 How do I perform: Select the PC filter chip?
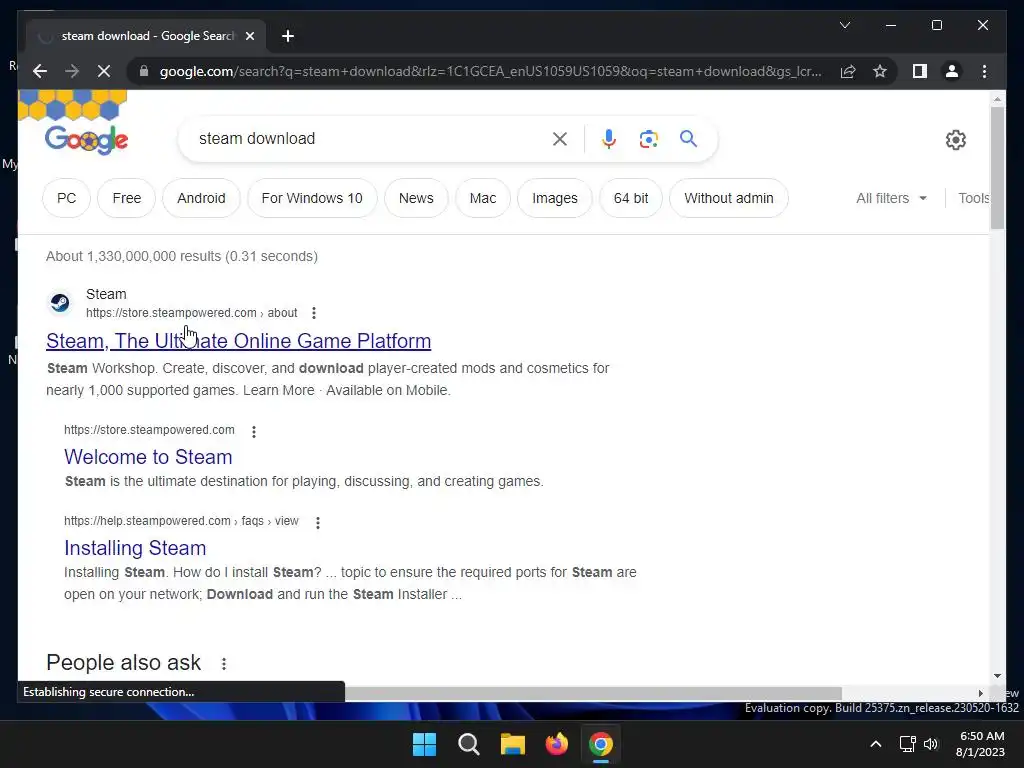[x=67, y=198]
